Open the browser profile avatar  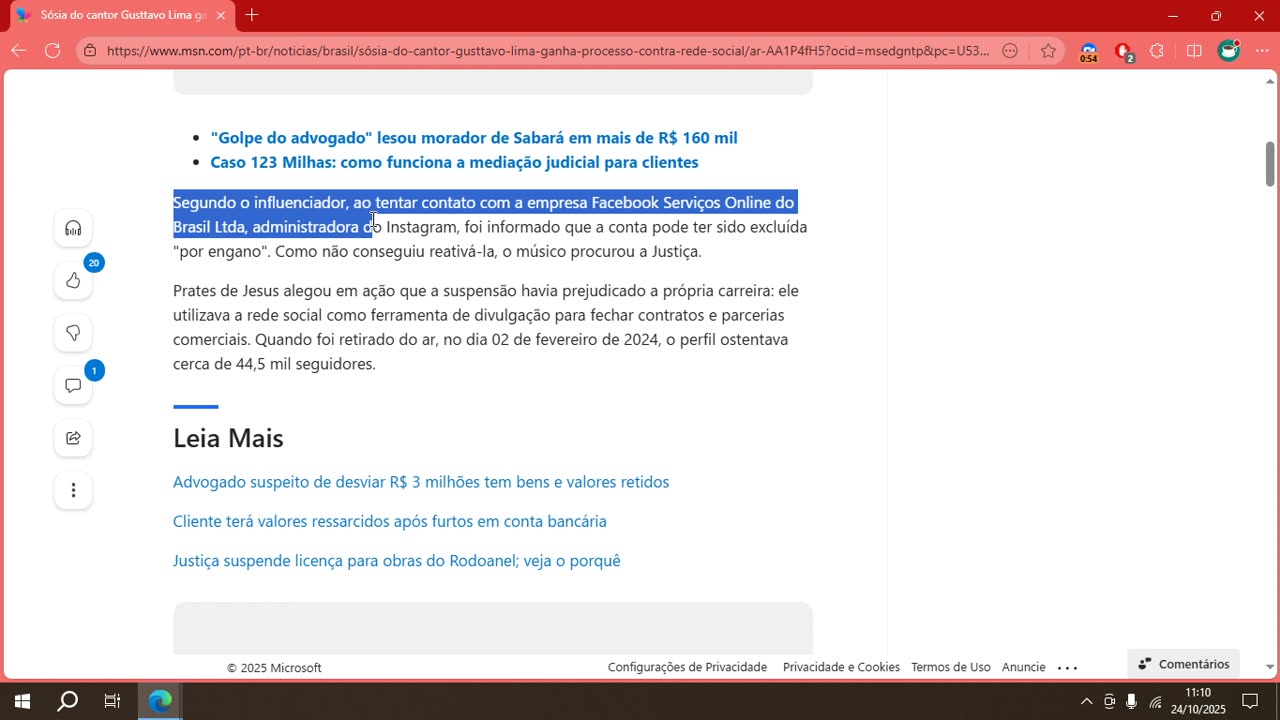coord(1229,50)
